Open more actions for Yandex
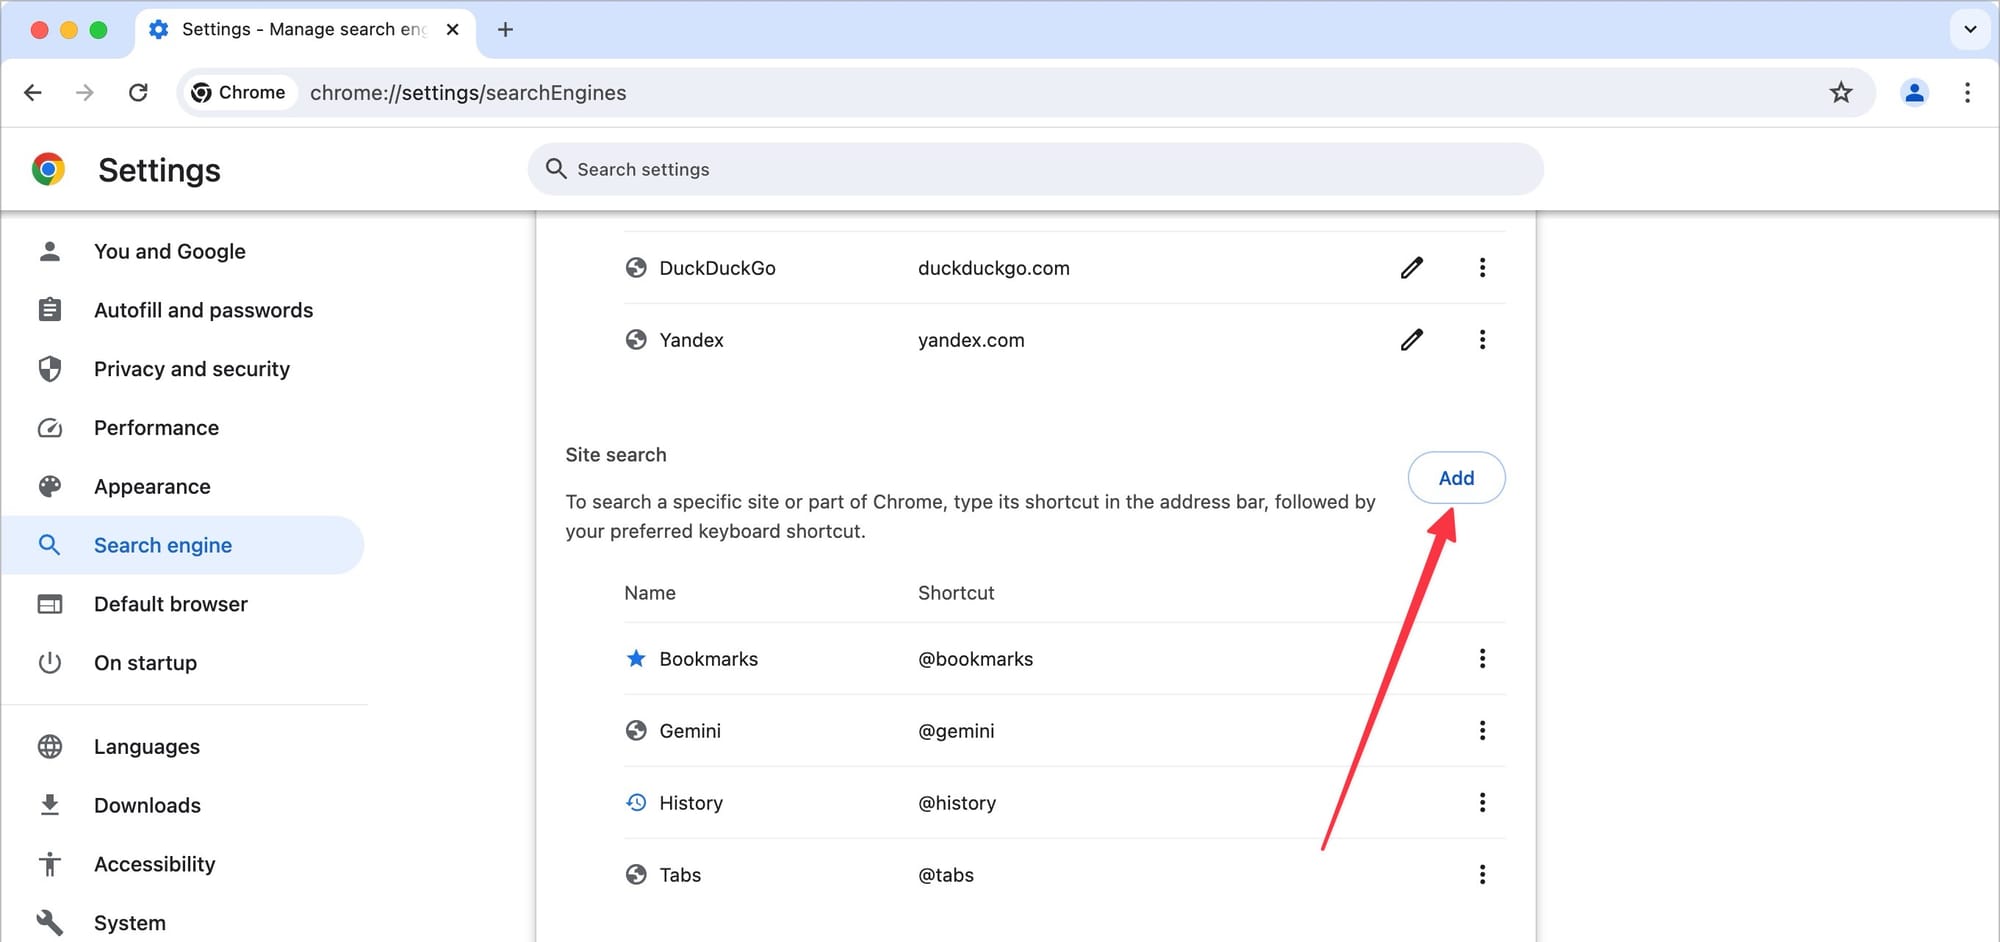Image resolution: width=2000 pixels, height=942 pixels. [1482, 340]
